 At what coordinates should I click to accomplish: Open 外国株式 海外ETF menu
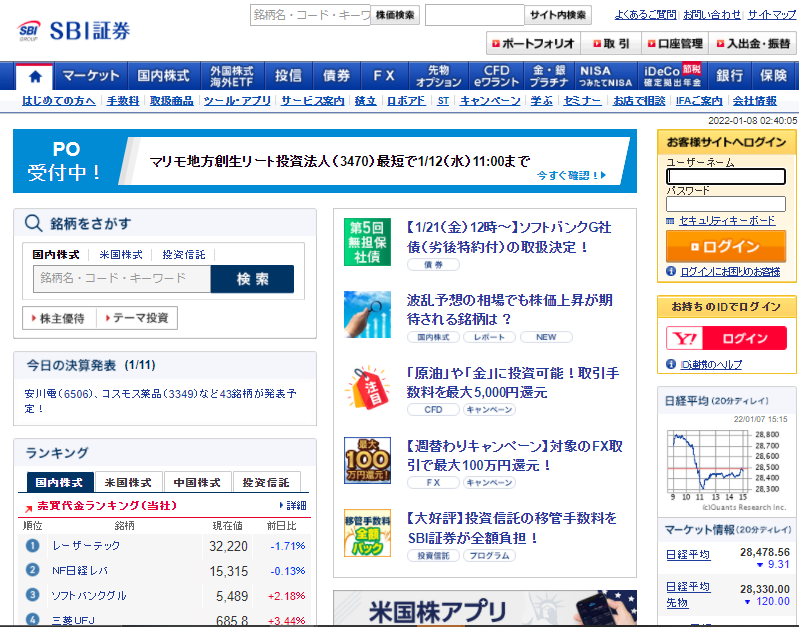coord(232,76)
